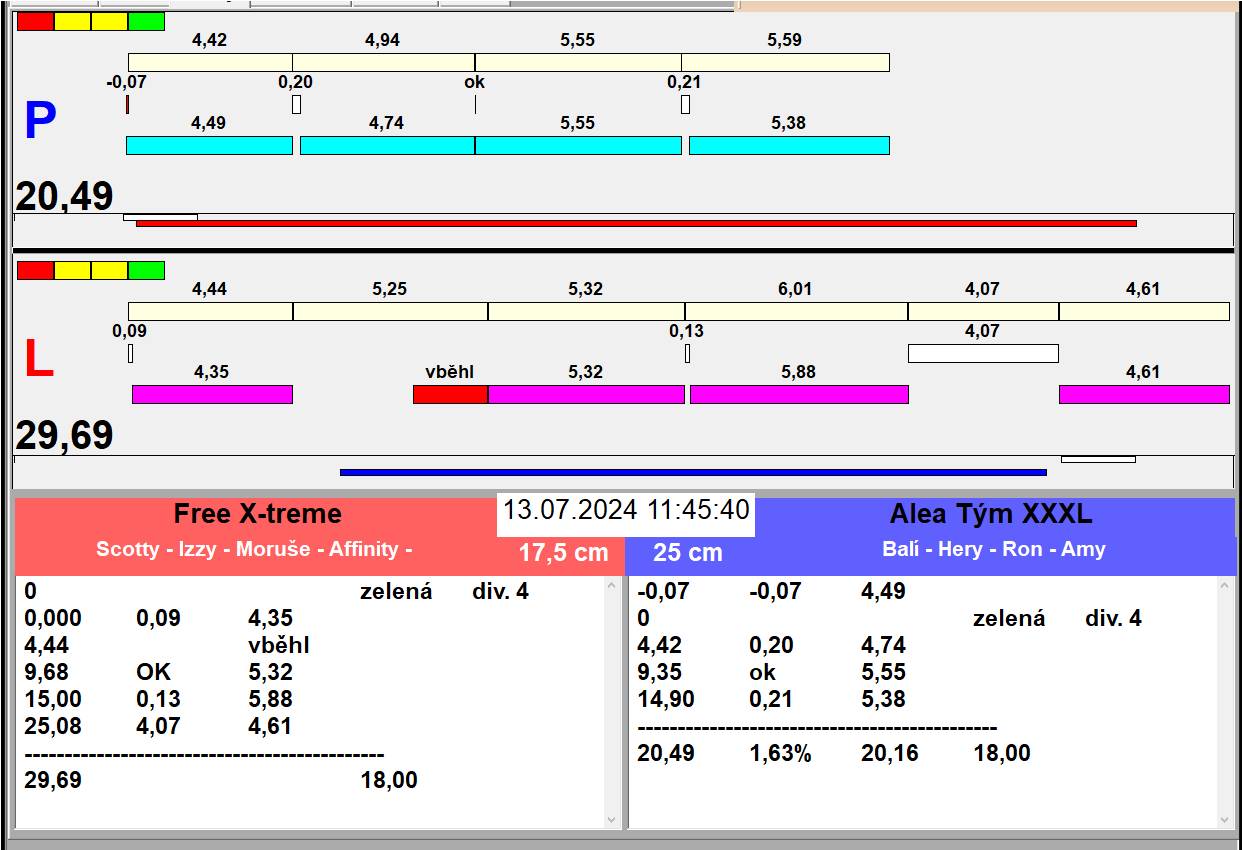The image size is (1242, 850).
Task: Click the red progress bar under 20,49
Action: (x=636, y=223)
